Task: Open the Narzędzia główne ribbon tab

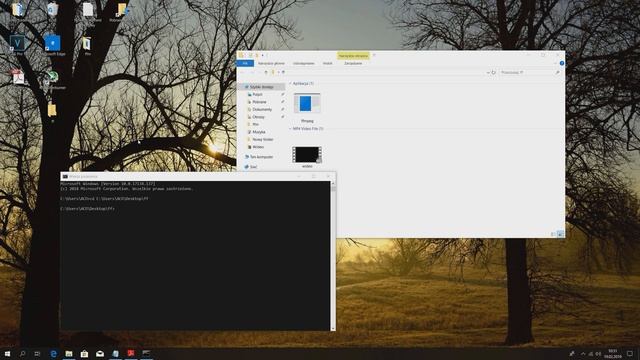Action: coord(271,63)
